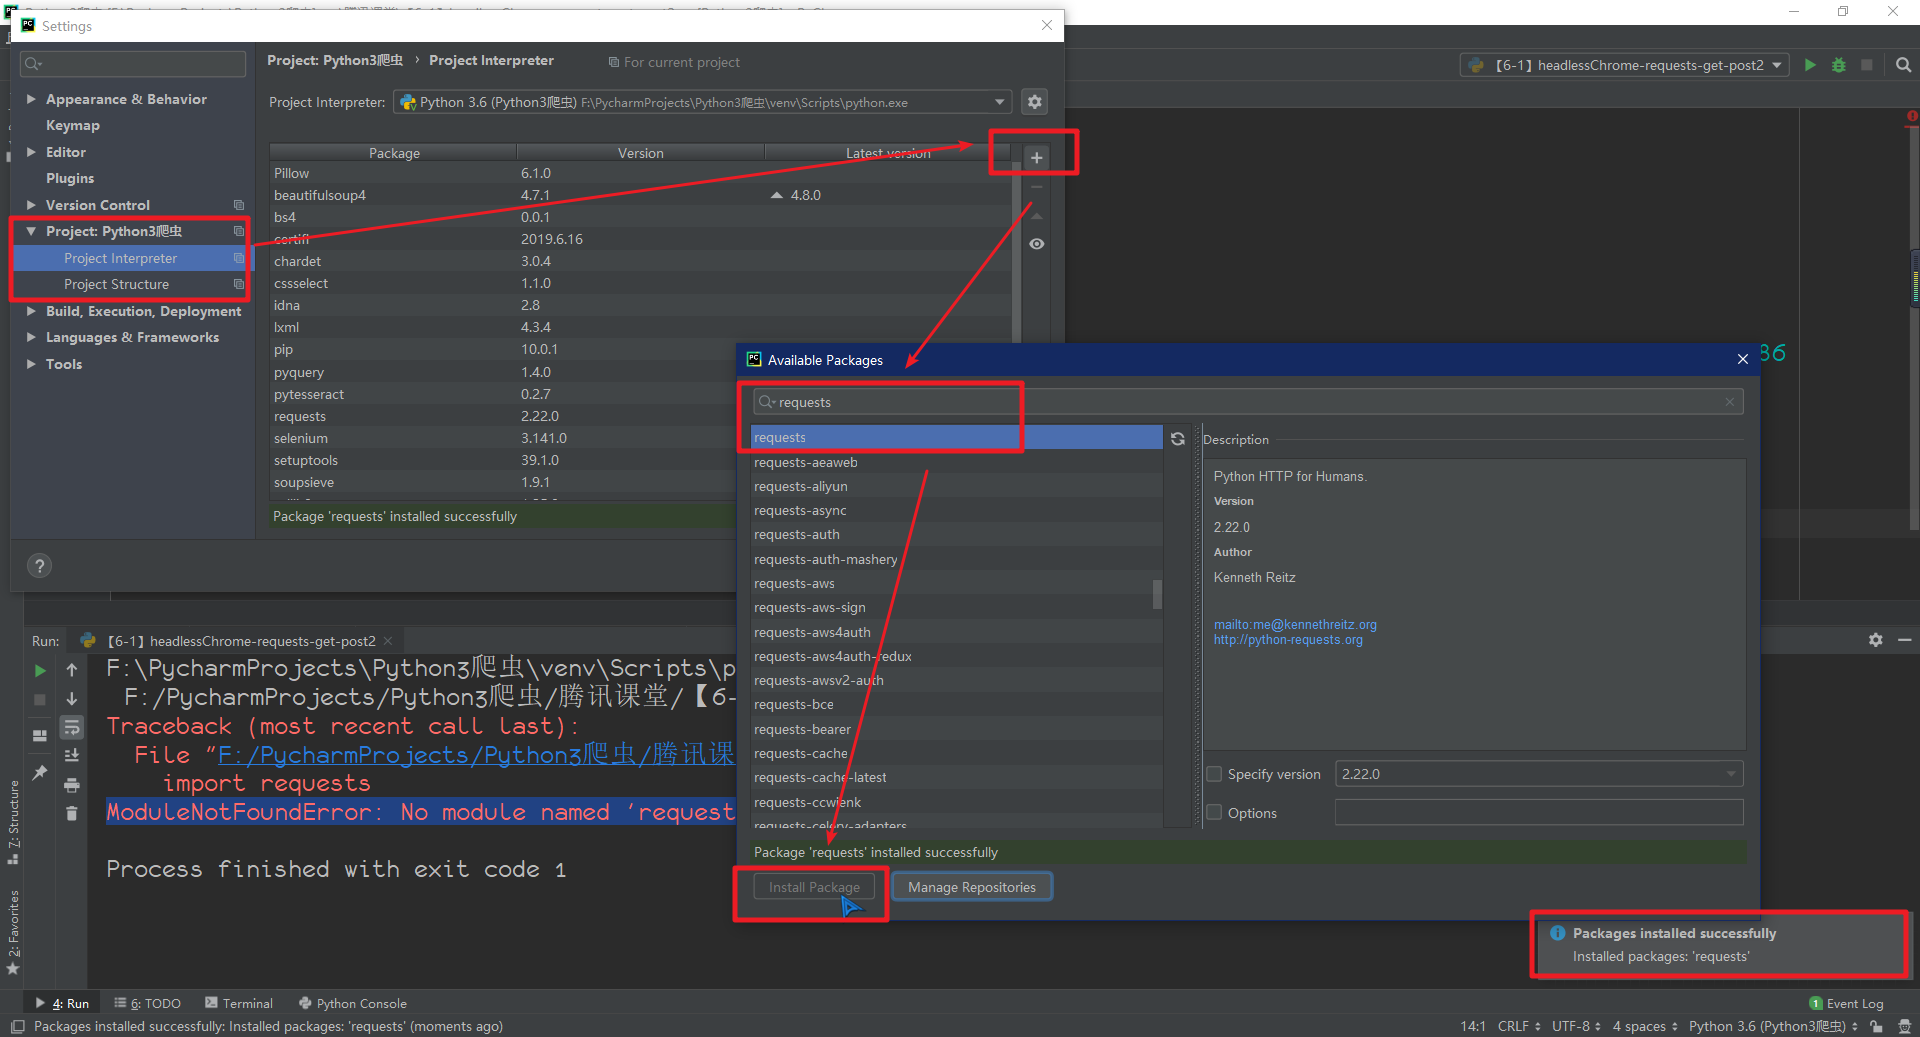Open the Run tool window tab
This screenshot has width=1920, height=1037.
coord(64,1003)
